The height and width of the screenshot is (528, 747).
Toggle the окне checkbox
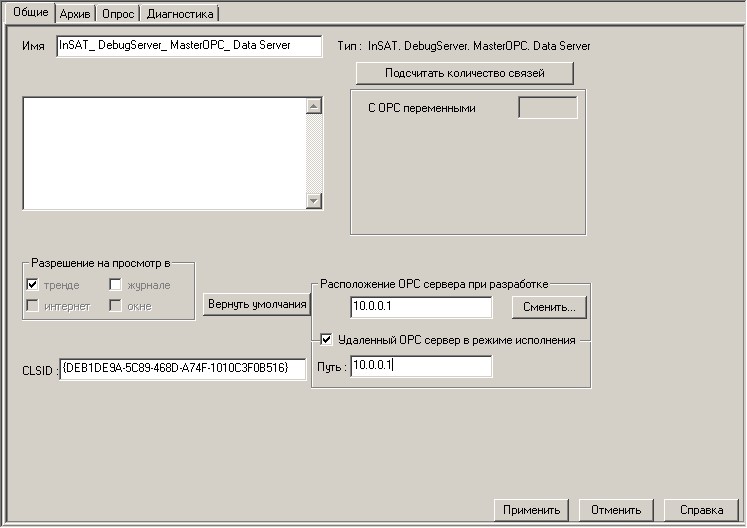point(115,305)
